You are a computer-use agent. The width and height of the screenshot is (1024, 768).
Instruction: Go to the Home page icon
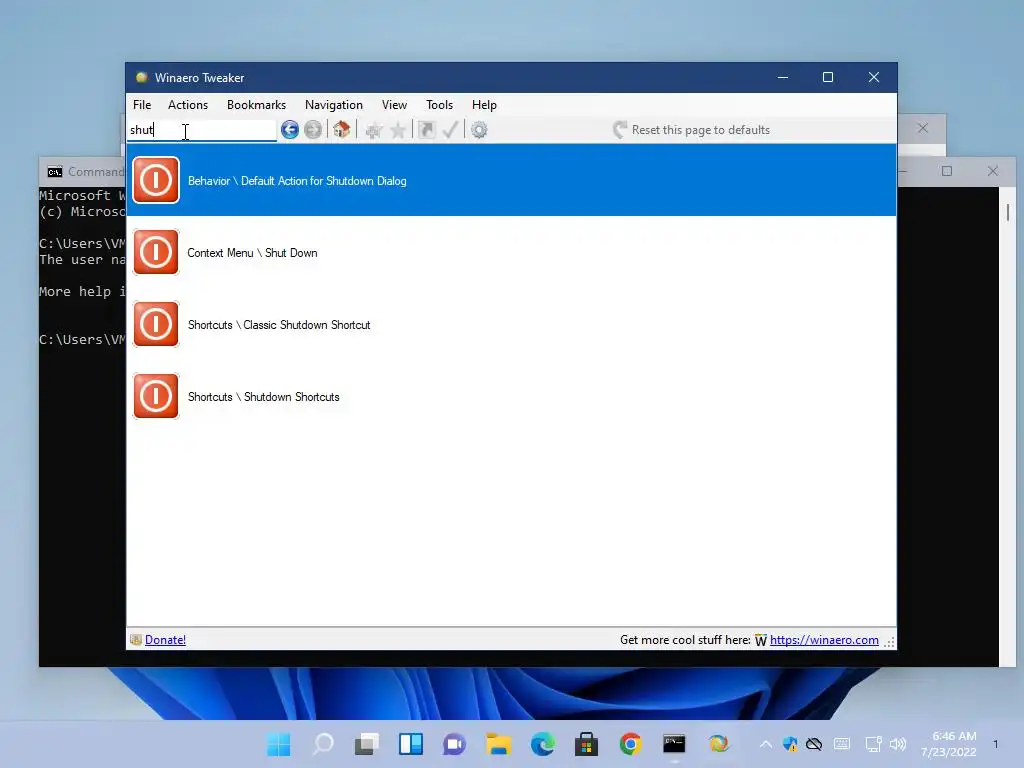pyautogui.click(x=342, y=129)
